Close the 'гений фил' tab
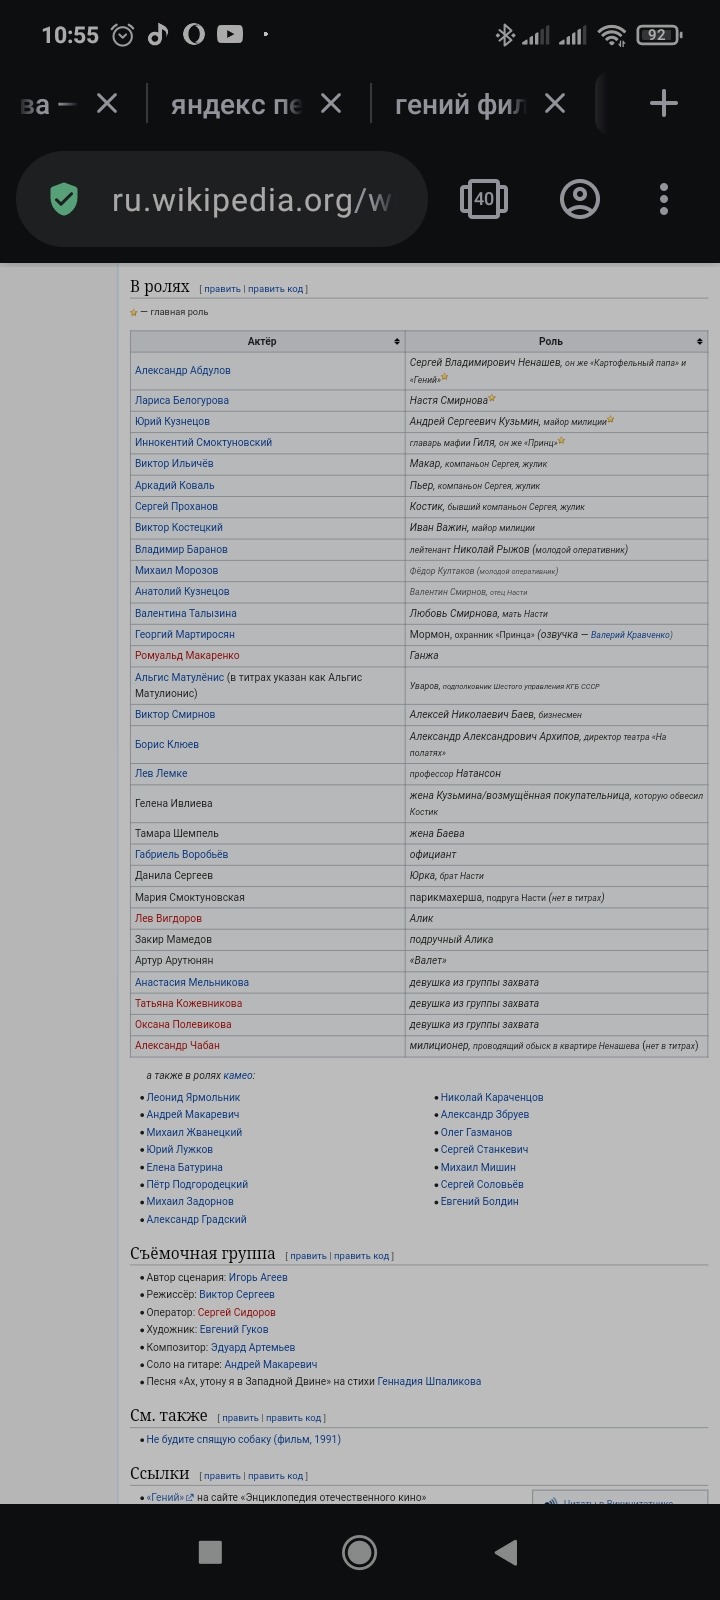Image resolution: width=720 pixels, height=1600 pixels. 555,103
